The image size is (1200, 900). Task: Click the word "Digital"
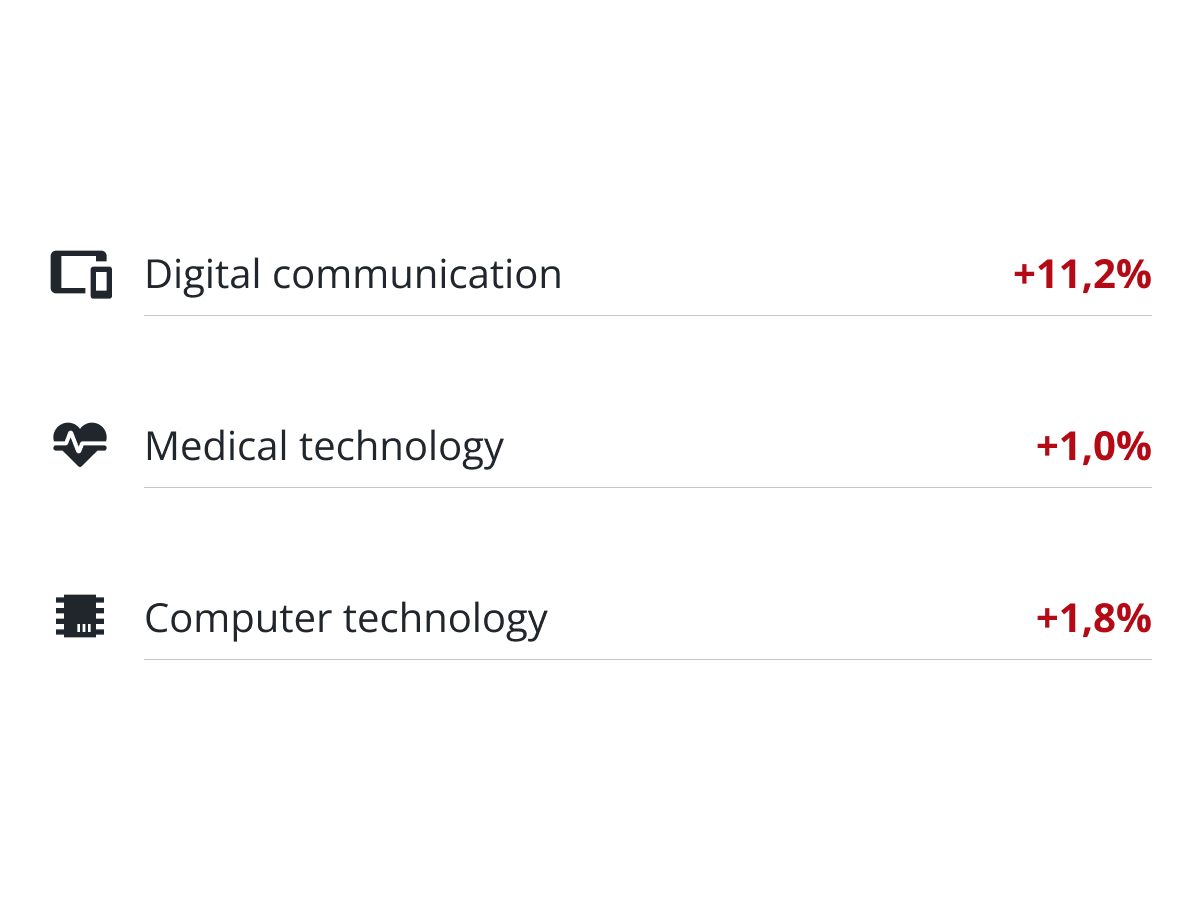point(203,274)
